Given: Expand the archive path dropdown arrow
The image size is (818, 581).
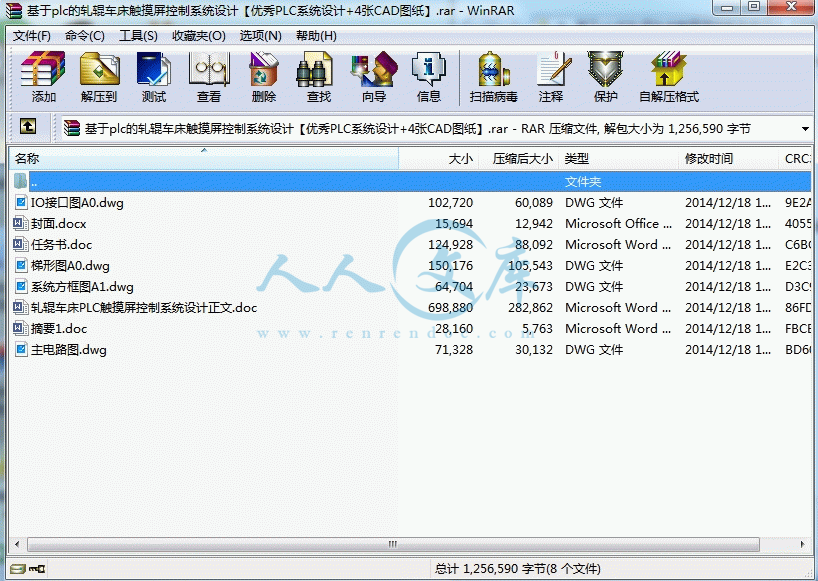Looking at the screenshot, I should pos(805,129).
